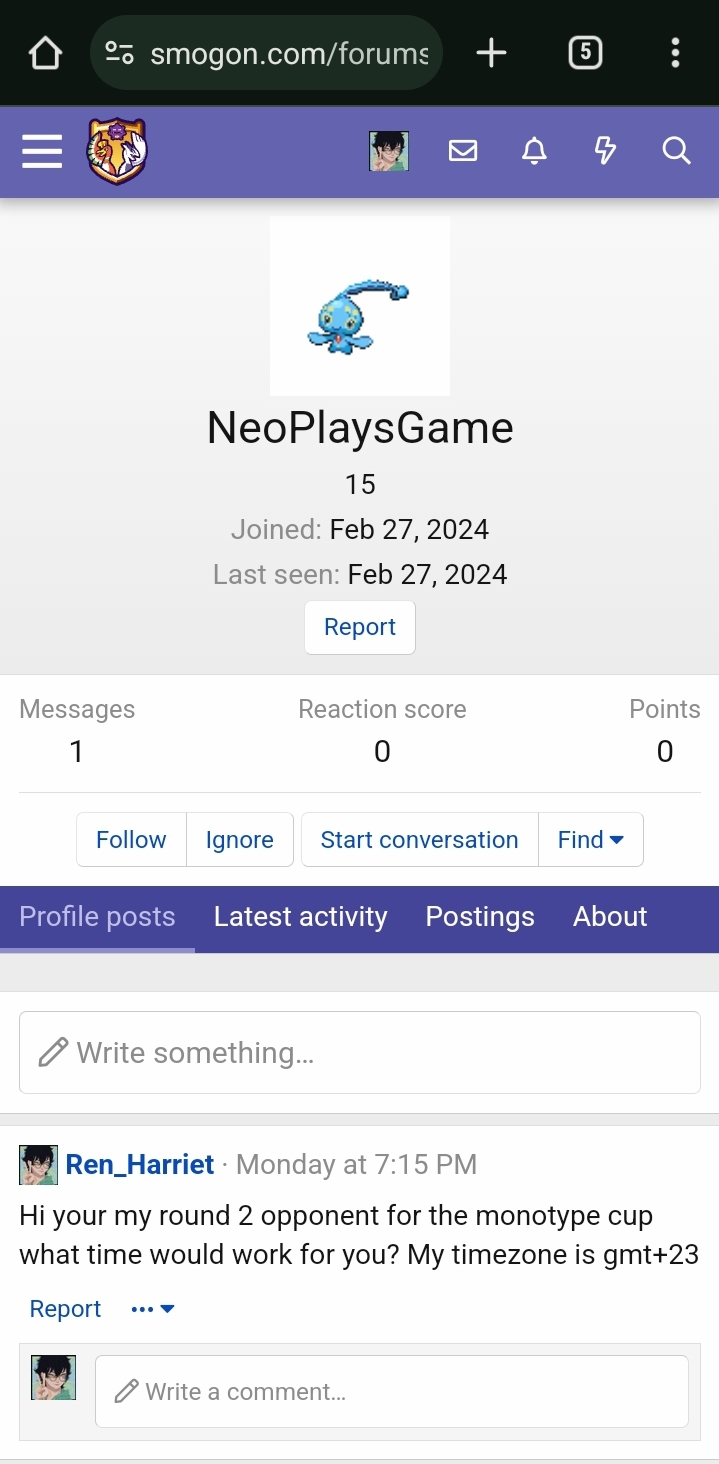The width and height of the screenshot is (719, 1464).
Task: Tap the browser home icon
Action: pos(45,53)
